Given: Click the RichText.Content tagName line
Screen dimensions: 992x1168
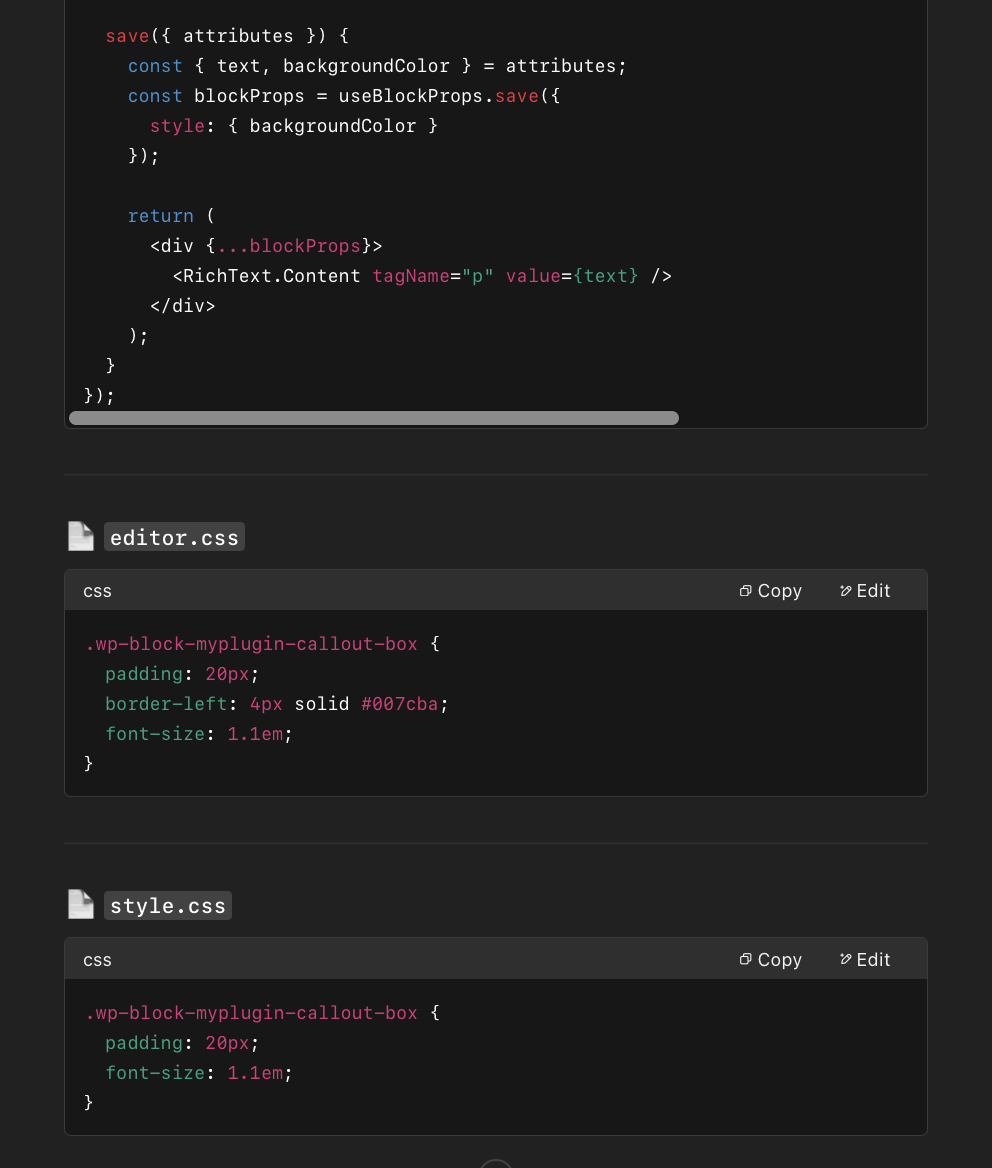Looking at the screenshot, I should pos(422,276).
